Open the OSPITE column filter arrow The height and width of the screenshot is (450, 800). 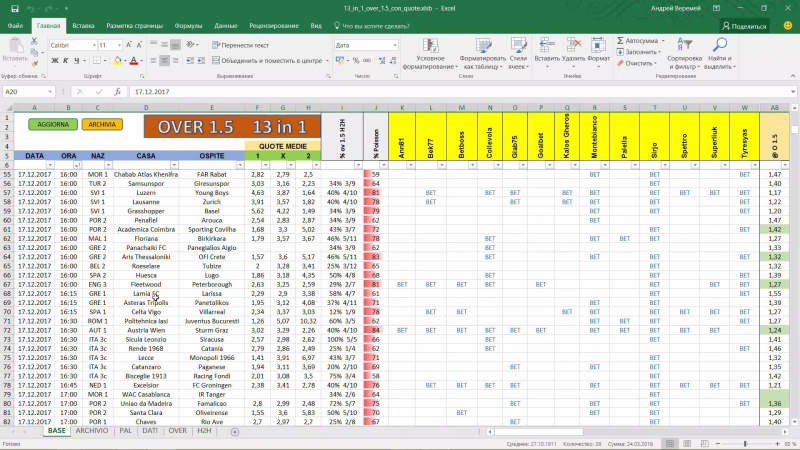[x=240, y=165]
